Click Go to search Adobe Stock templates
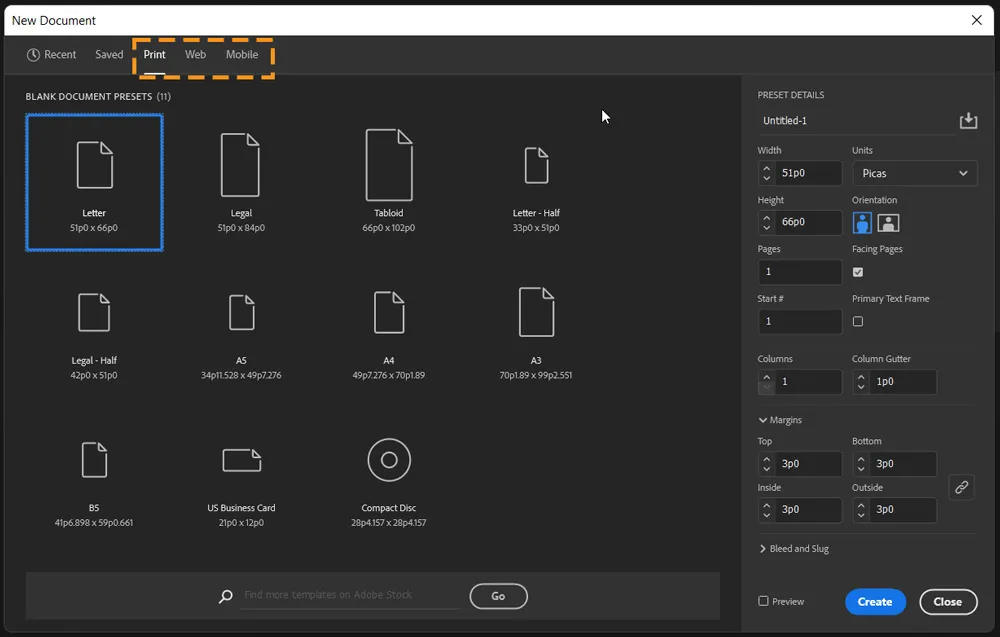 click(x=497, y=595)
